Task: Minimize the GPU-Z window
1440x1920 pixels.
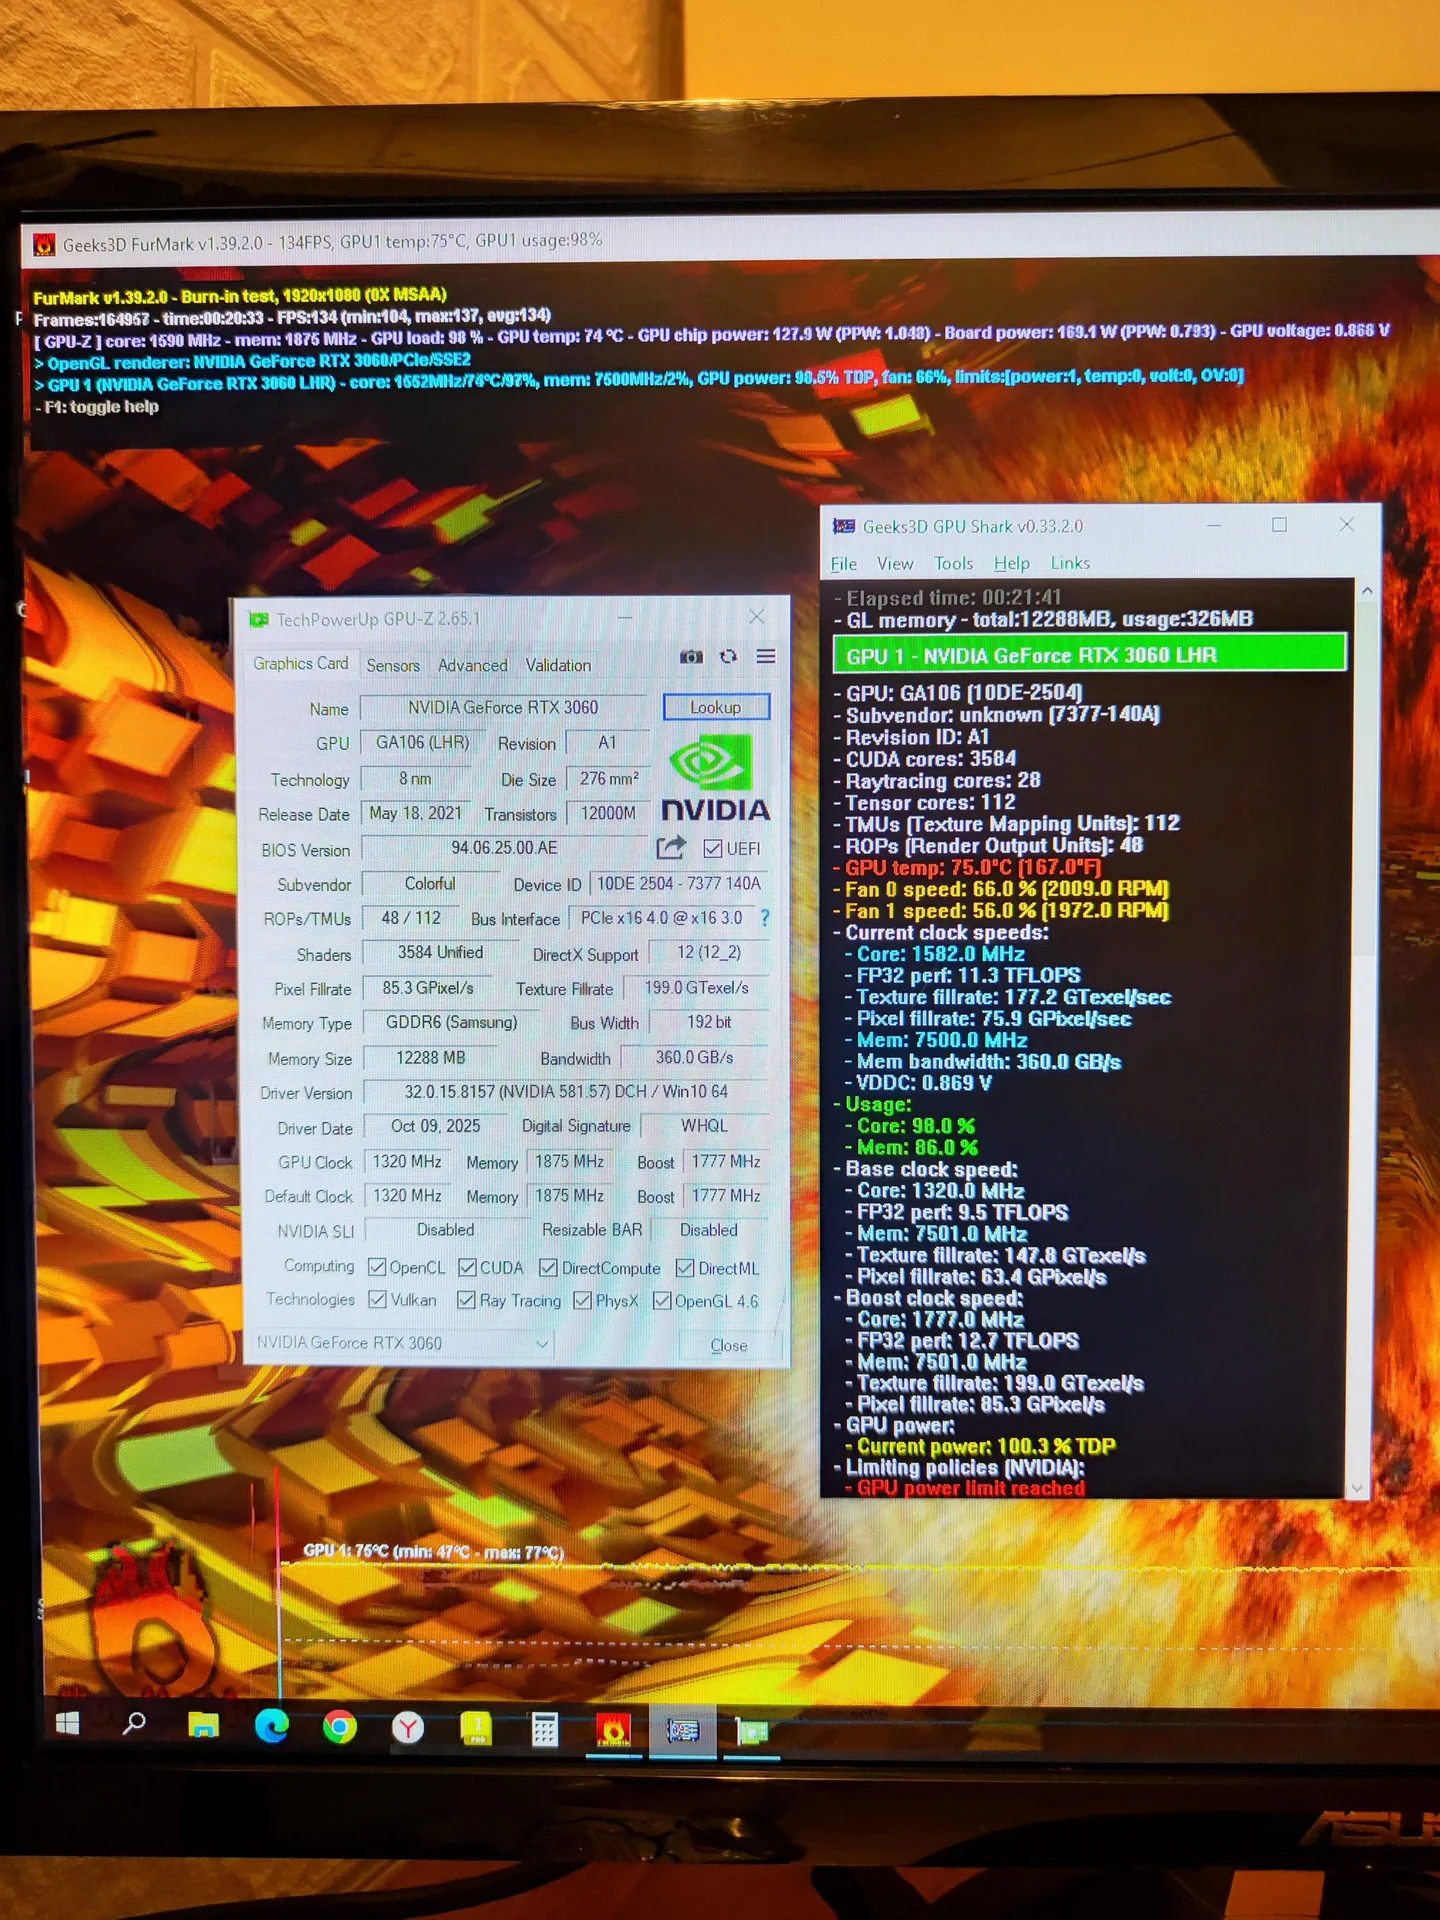Action: pos(625,617)
